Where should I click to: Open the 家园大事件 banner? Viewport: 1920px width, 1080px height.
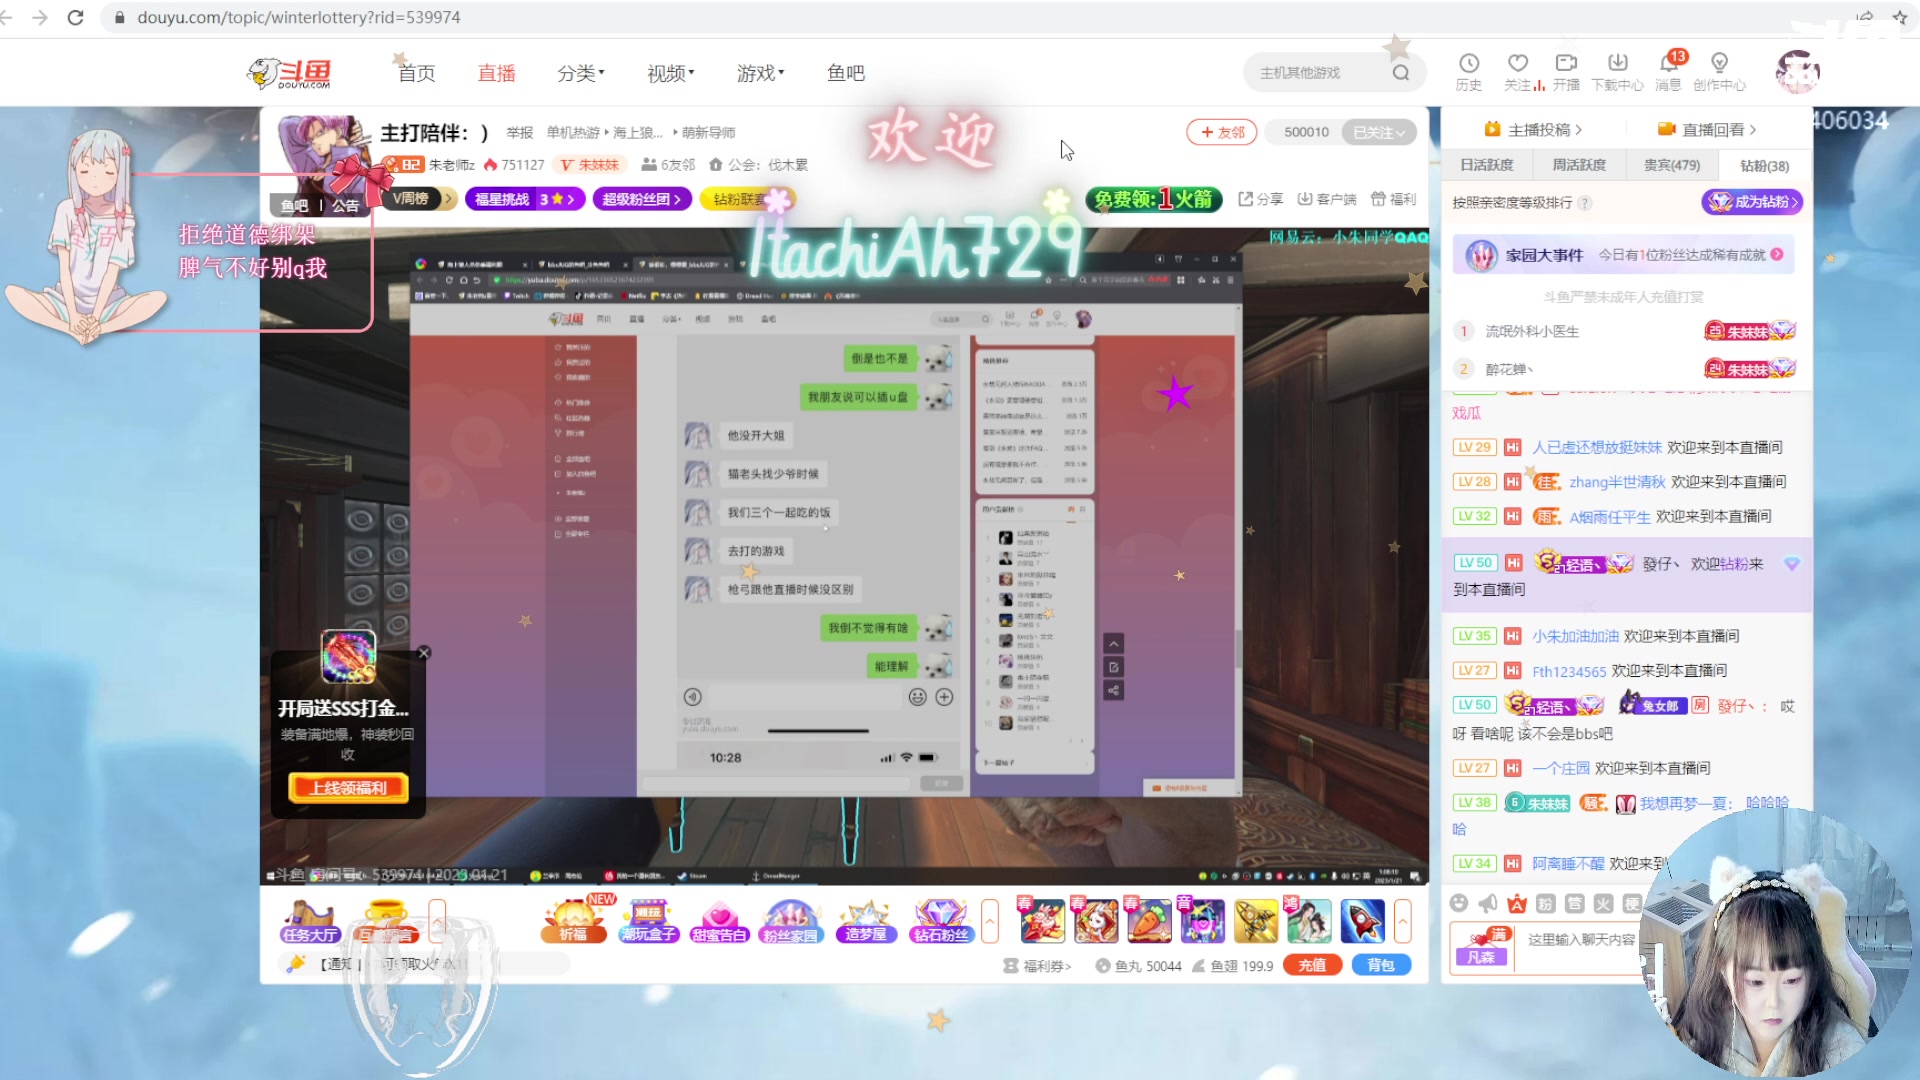click(1623, 255)
